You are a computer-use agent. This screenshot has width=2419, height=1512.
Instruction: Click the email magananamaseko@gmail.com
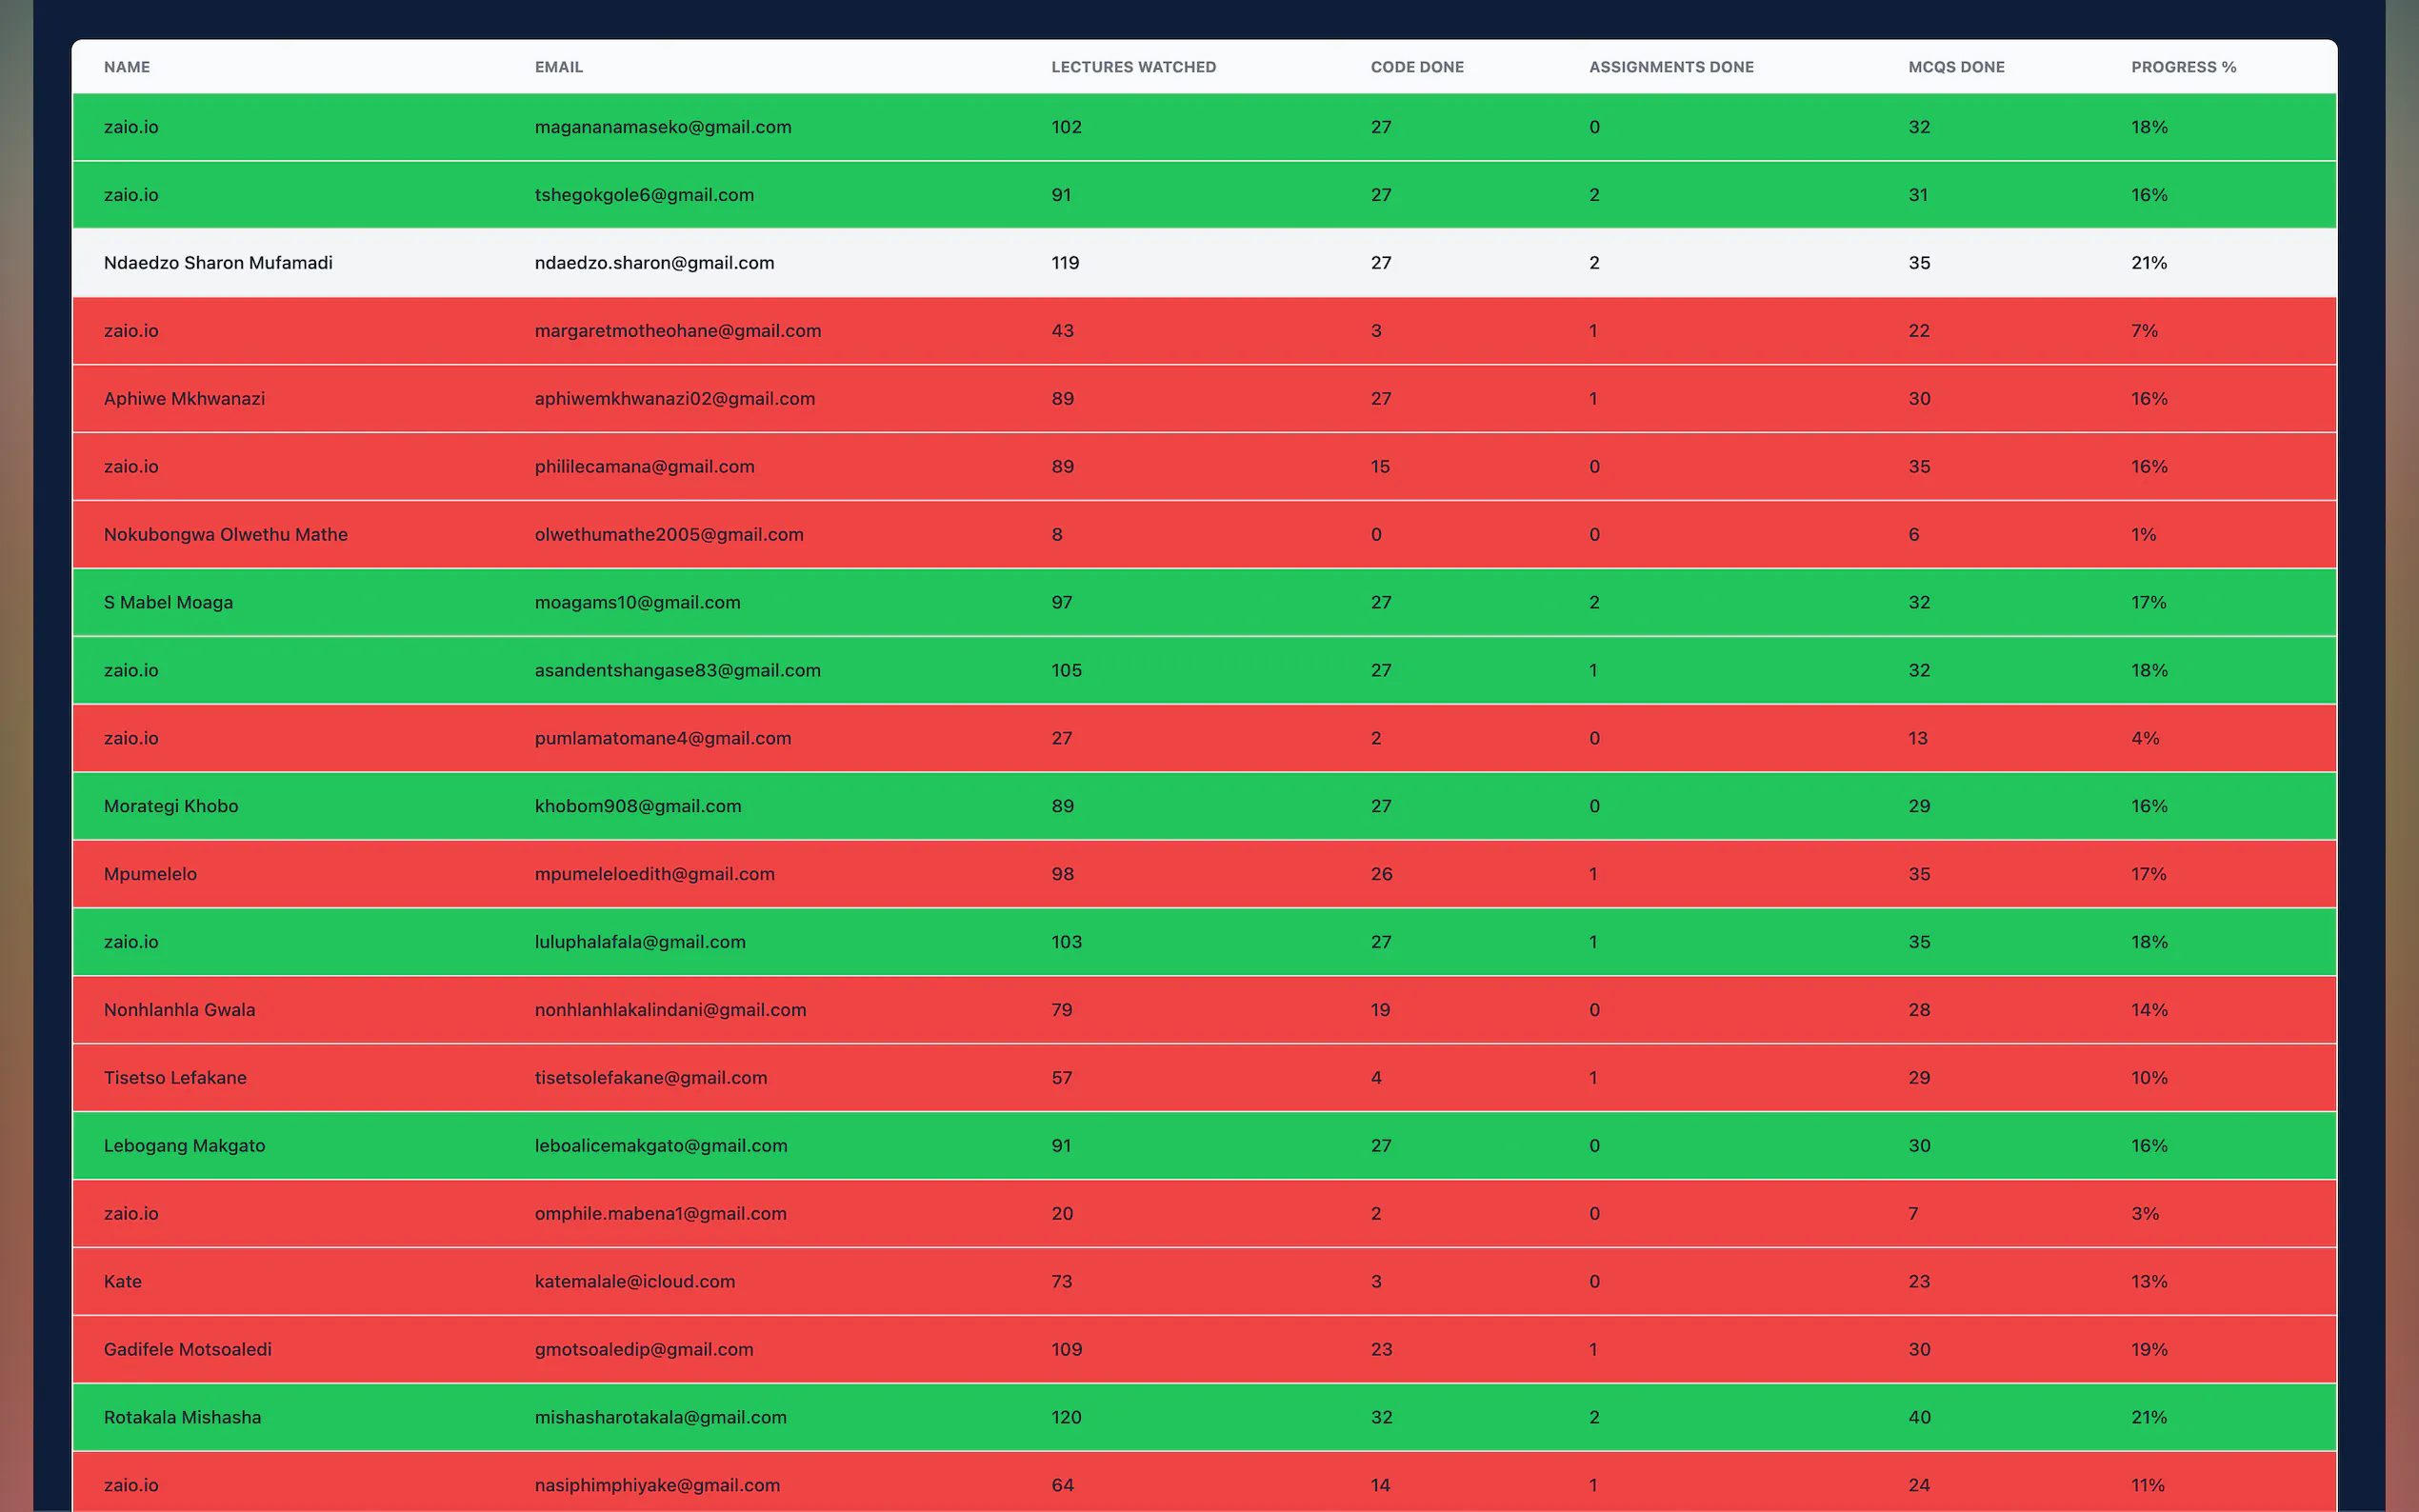pyautogui.click(x=662, y=127)
